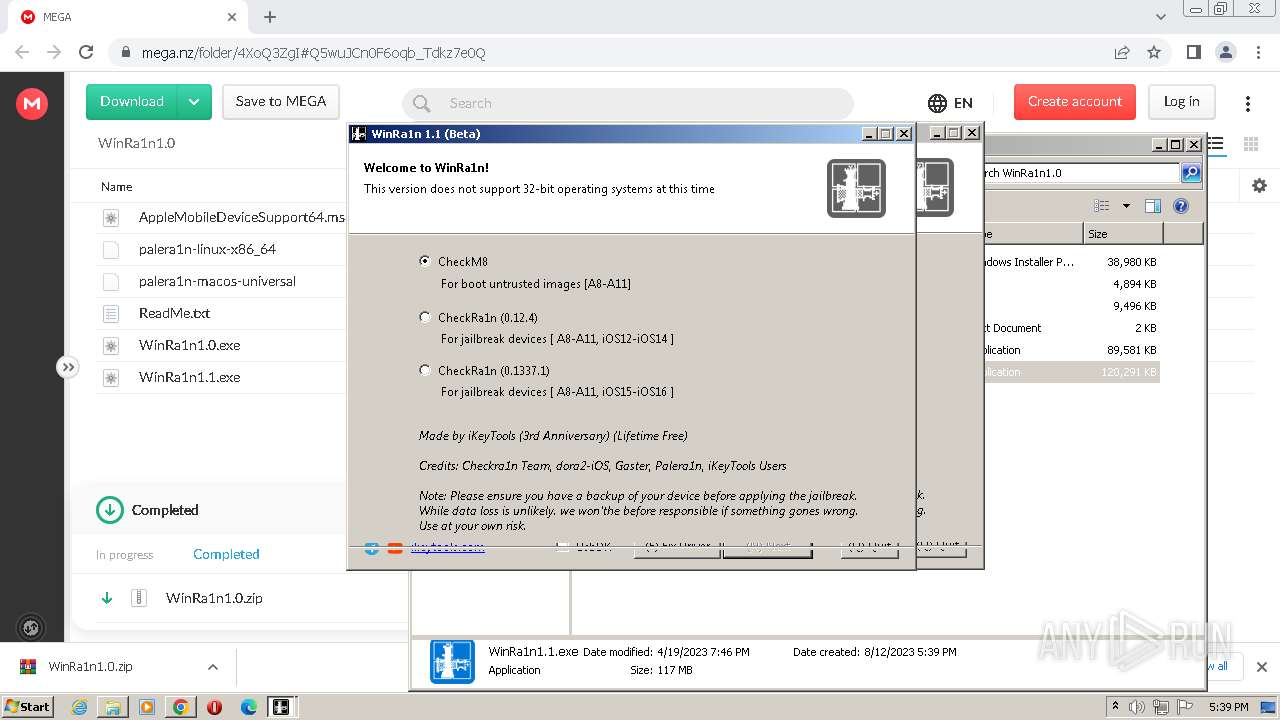Share this page from the address bar
The image size is (1280, 720).
point(1122,52)
